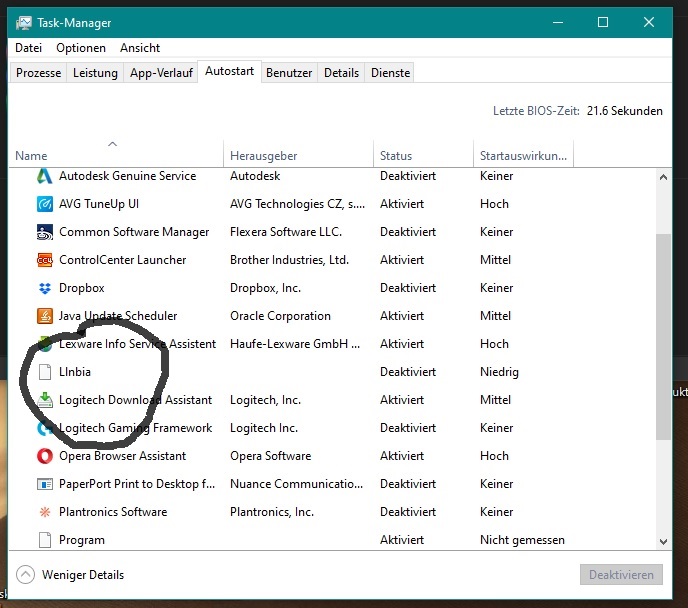Collapse view with Weniger Details

tap(70, 575)
